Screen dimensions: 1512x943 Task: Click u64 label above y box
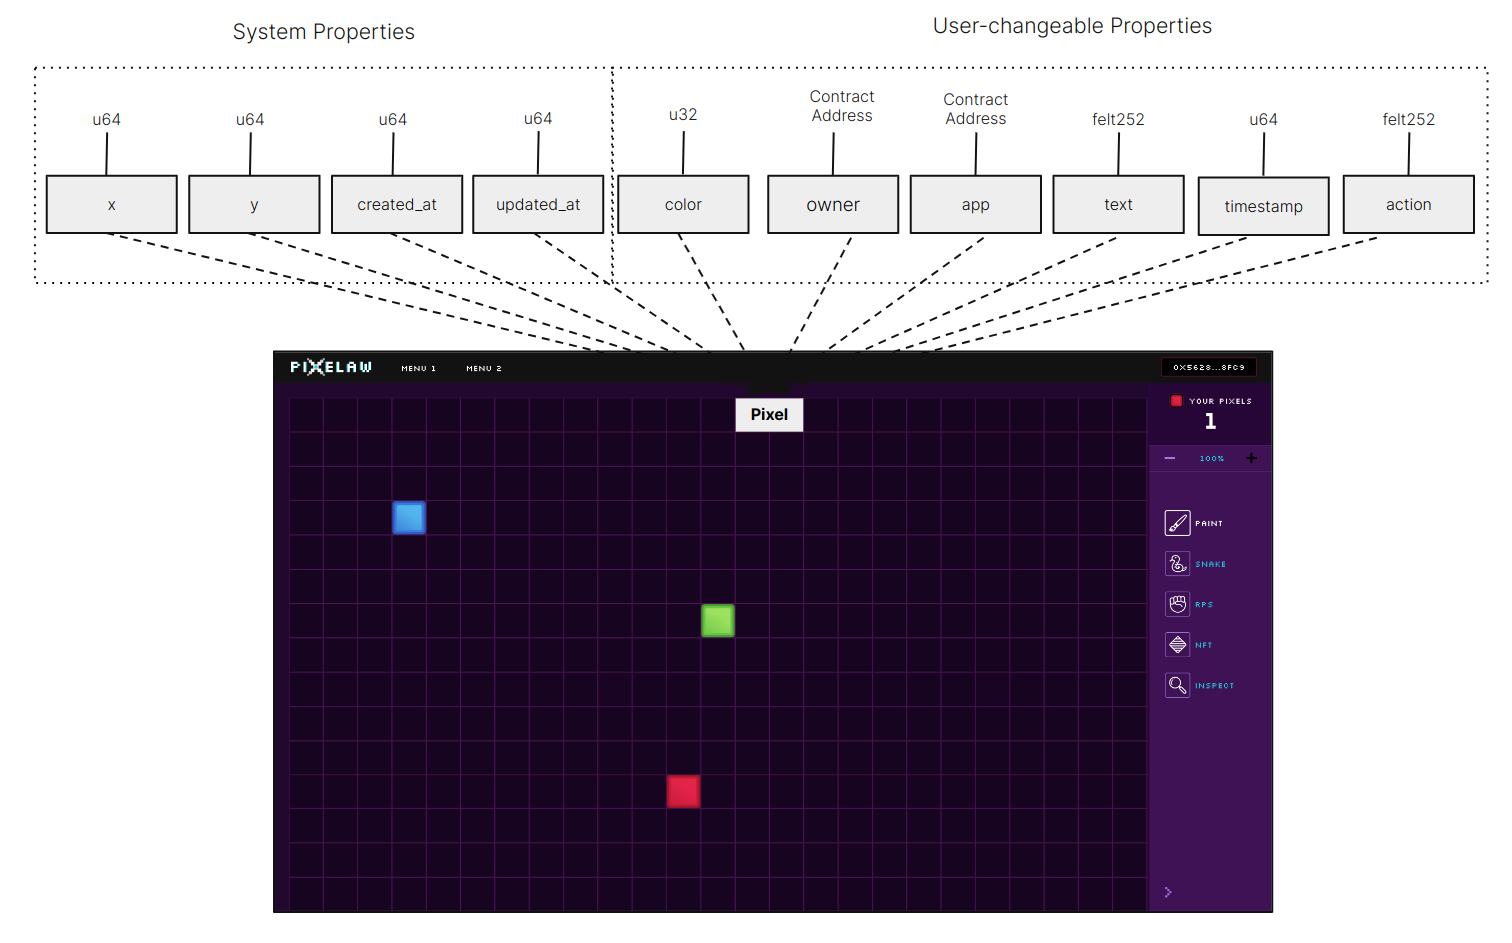[250, 120]
